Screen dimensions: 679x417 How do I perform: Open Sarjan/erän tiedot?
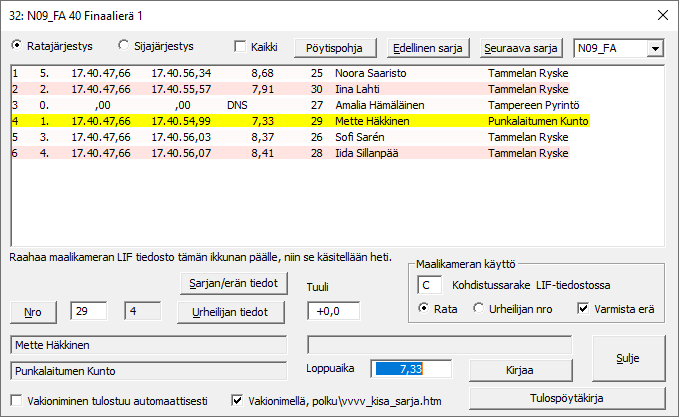[x=235, y=281]
